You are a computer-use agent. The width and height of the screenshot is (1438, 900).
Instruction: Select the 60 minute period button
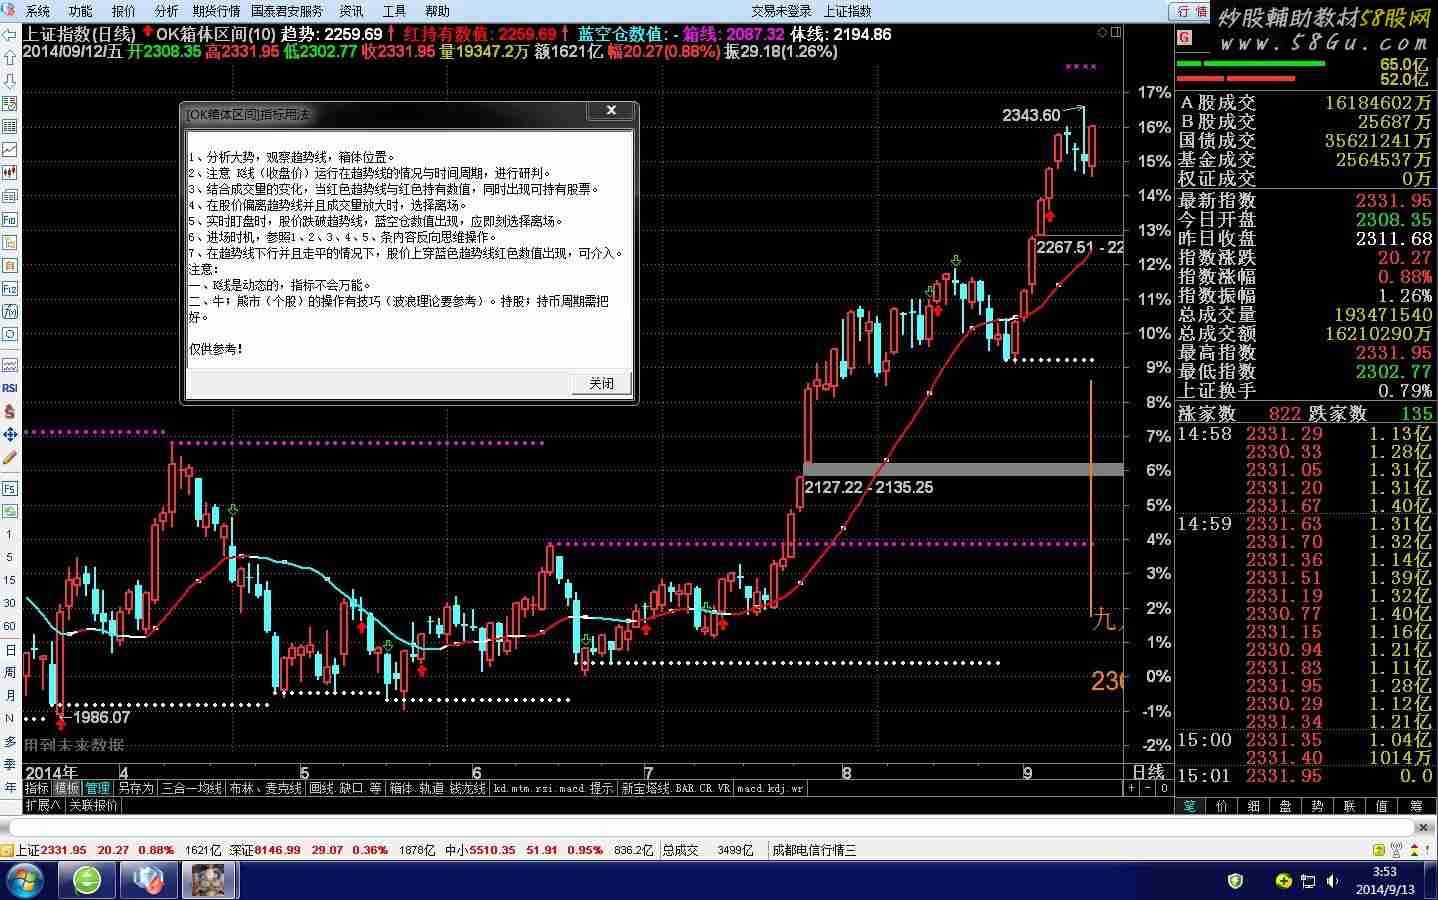tap(10, 626)
